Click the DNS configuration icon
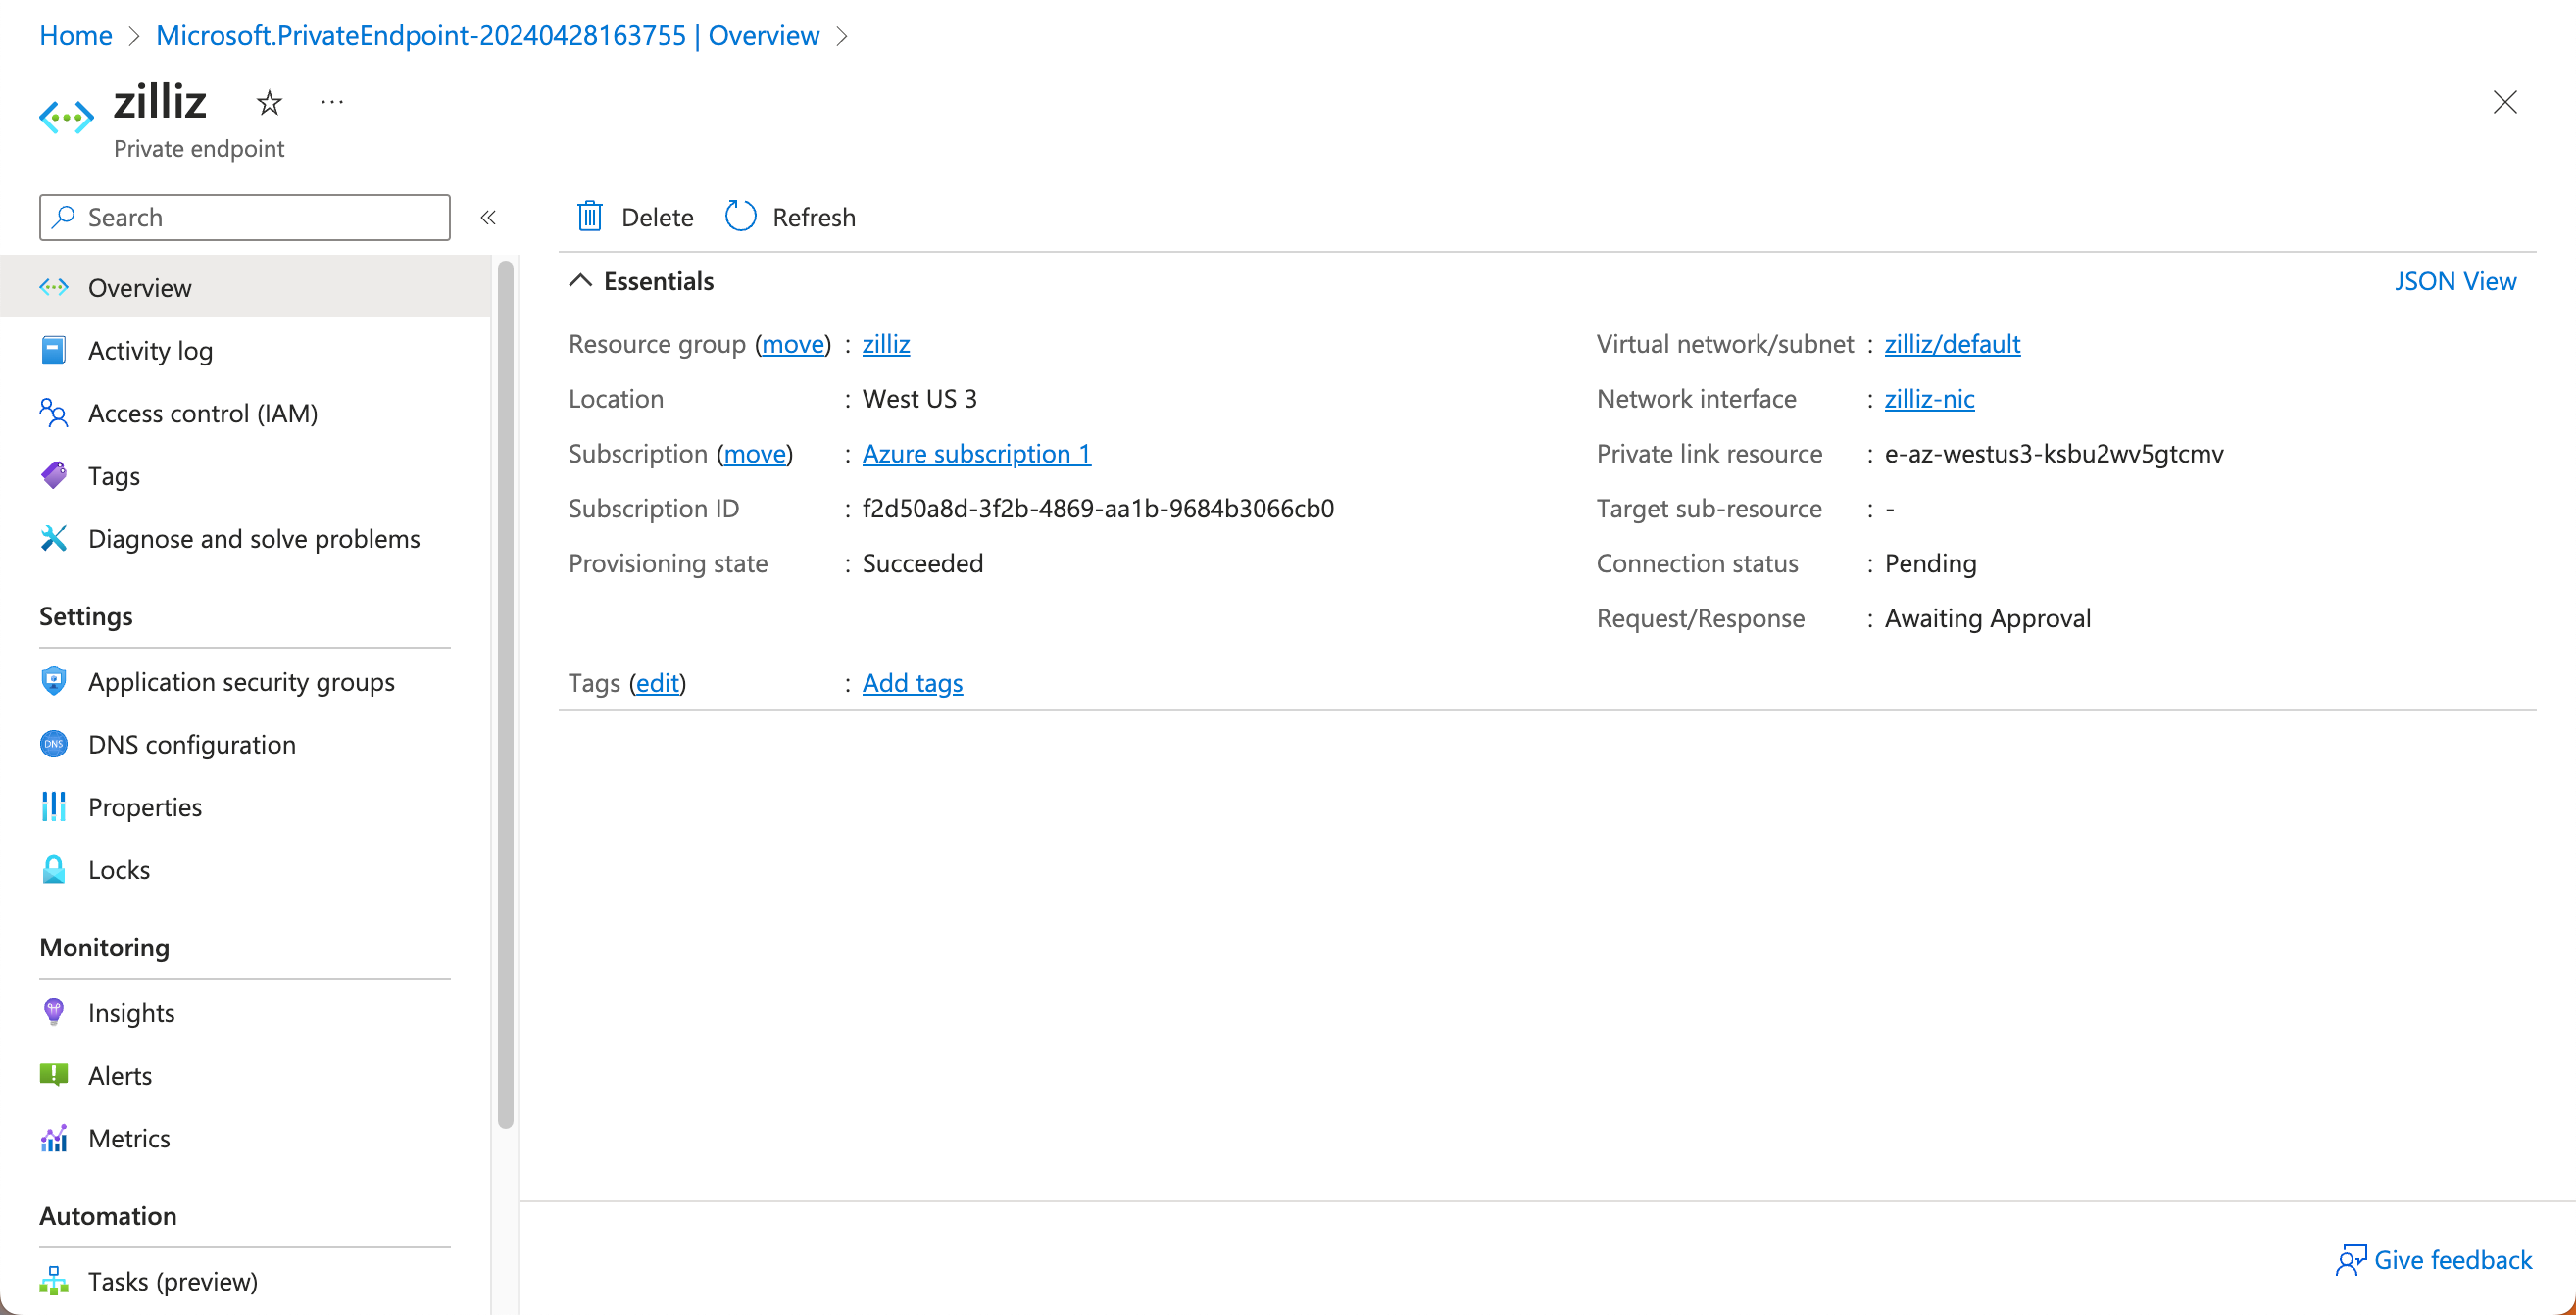 tap(54, 744)
